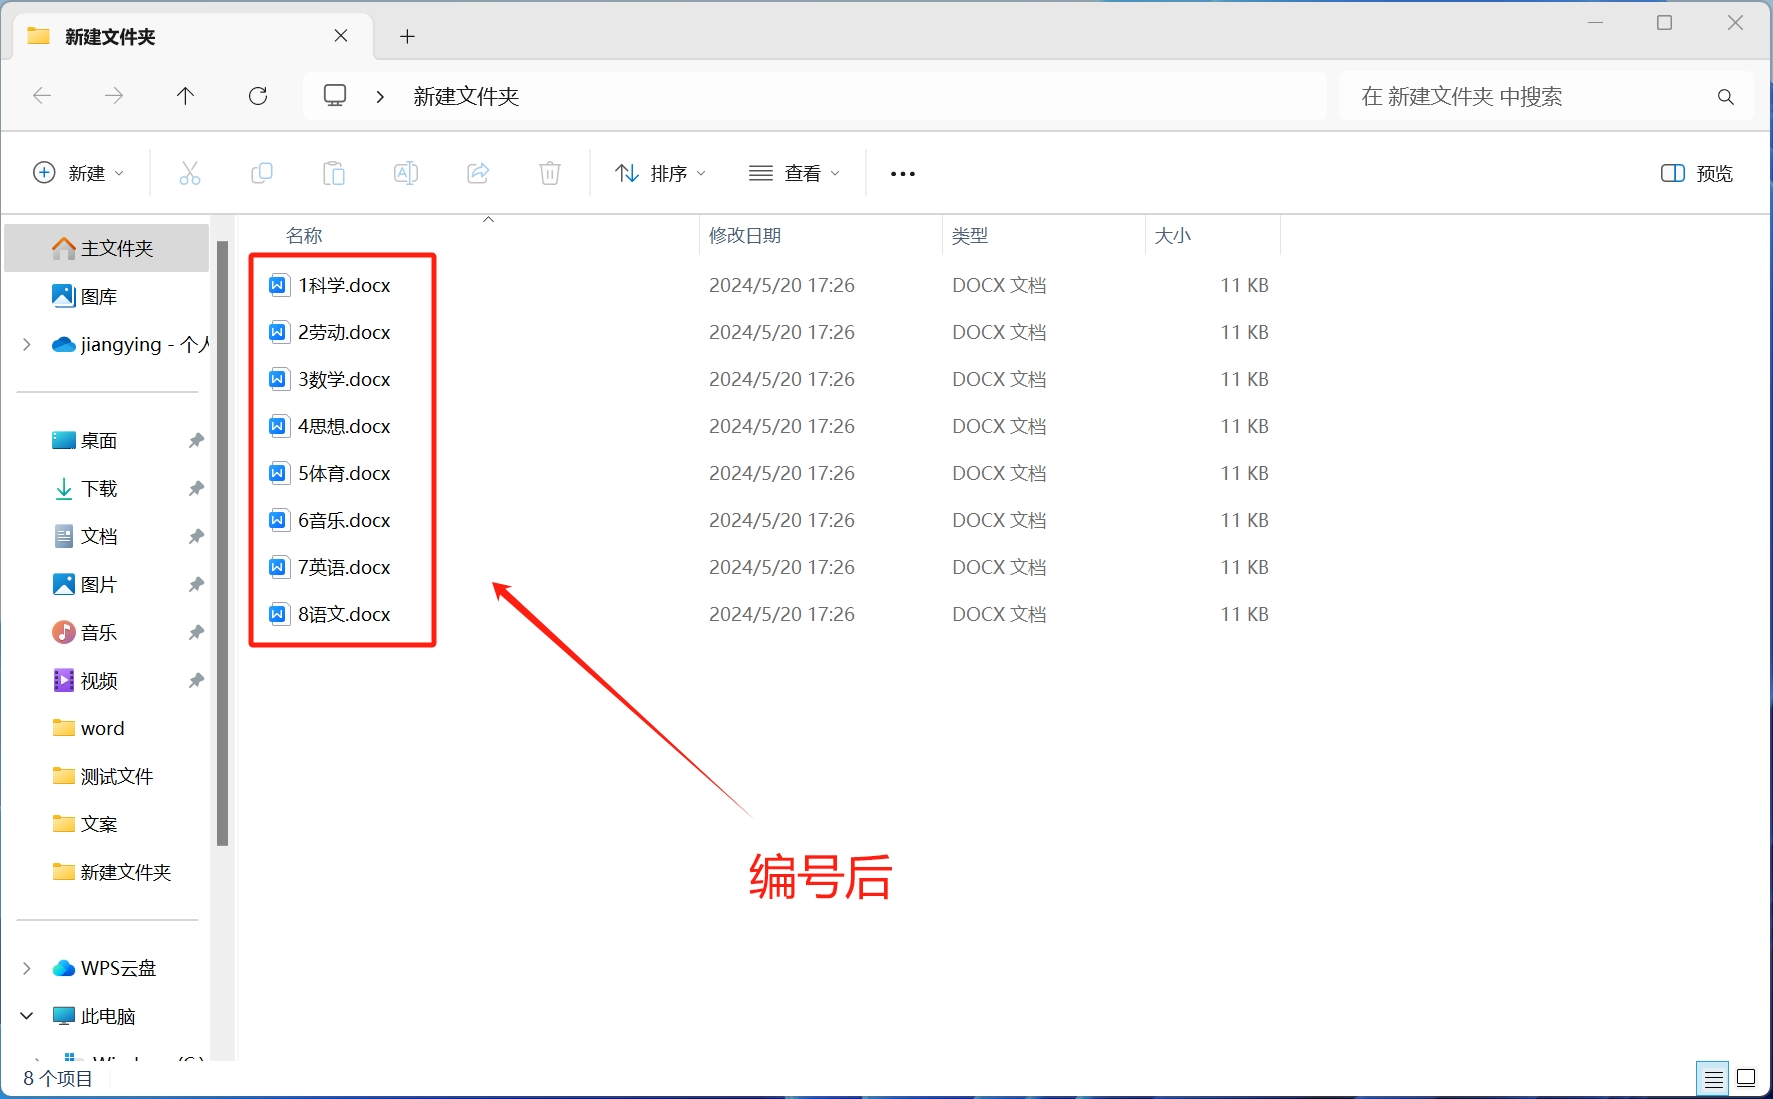Click the Copy icon on the toolbar
The image size is (1773, 1099).
point(262,172)
